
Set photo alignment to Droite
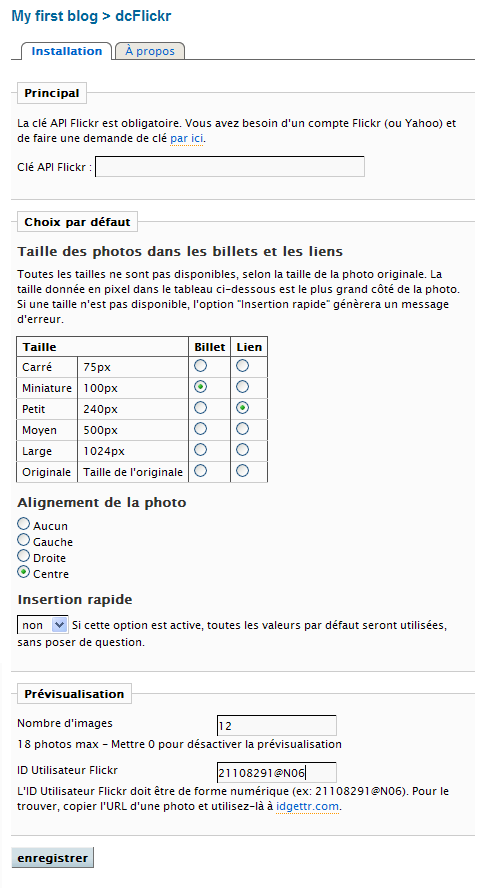23,556
